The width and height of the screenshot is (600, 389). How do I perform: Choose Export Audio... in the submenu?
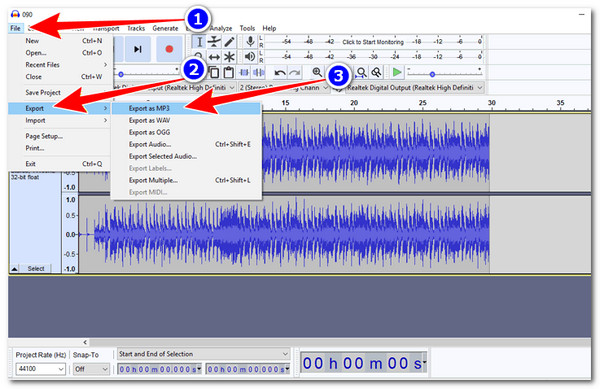point(186,144)
